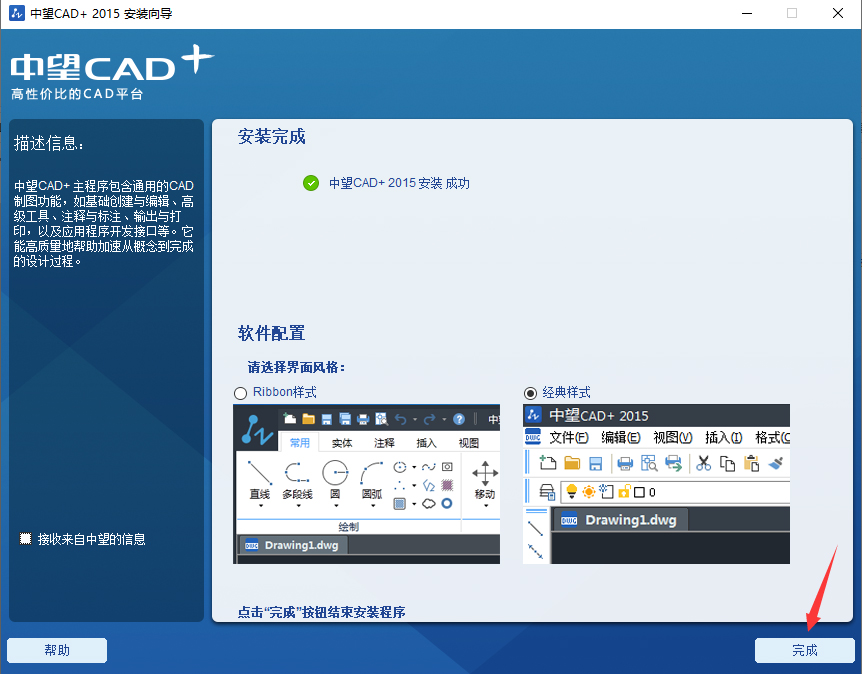
Task: Open the 文件(F) menu in the classic preview
Action: coord(567,437)
